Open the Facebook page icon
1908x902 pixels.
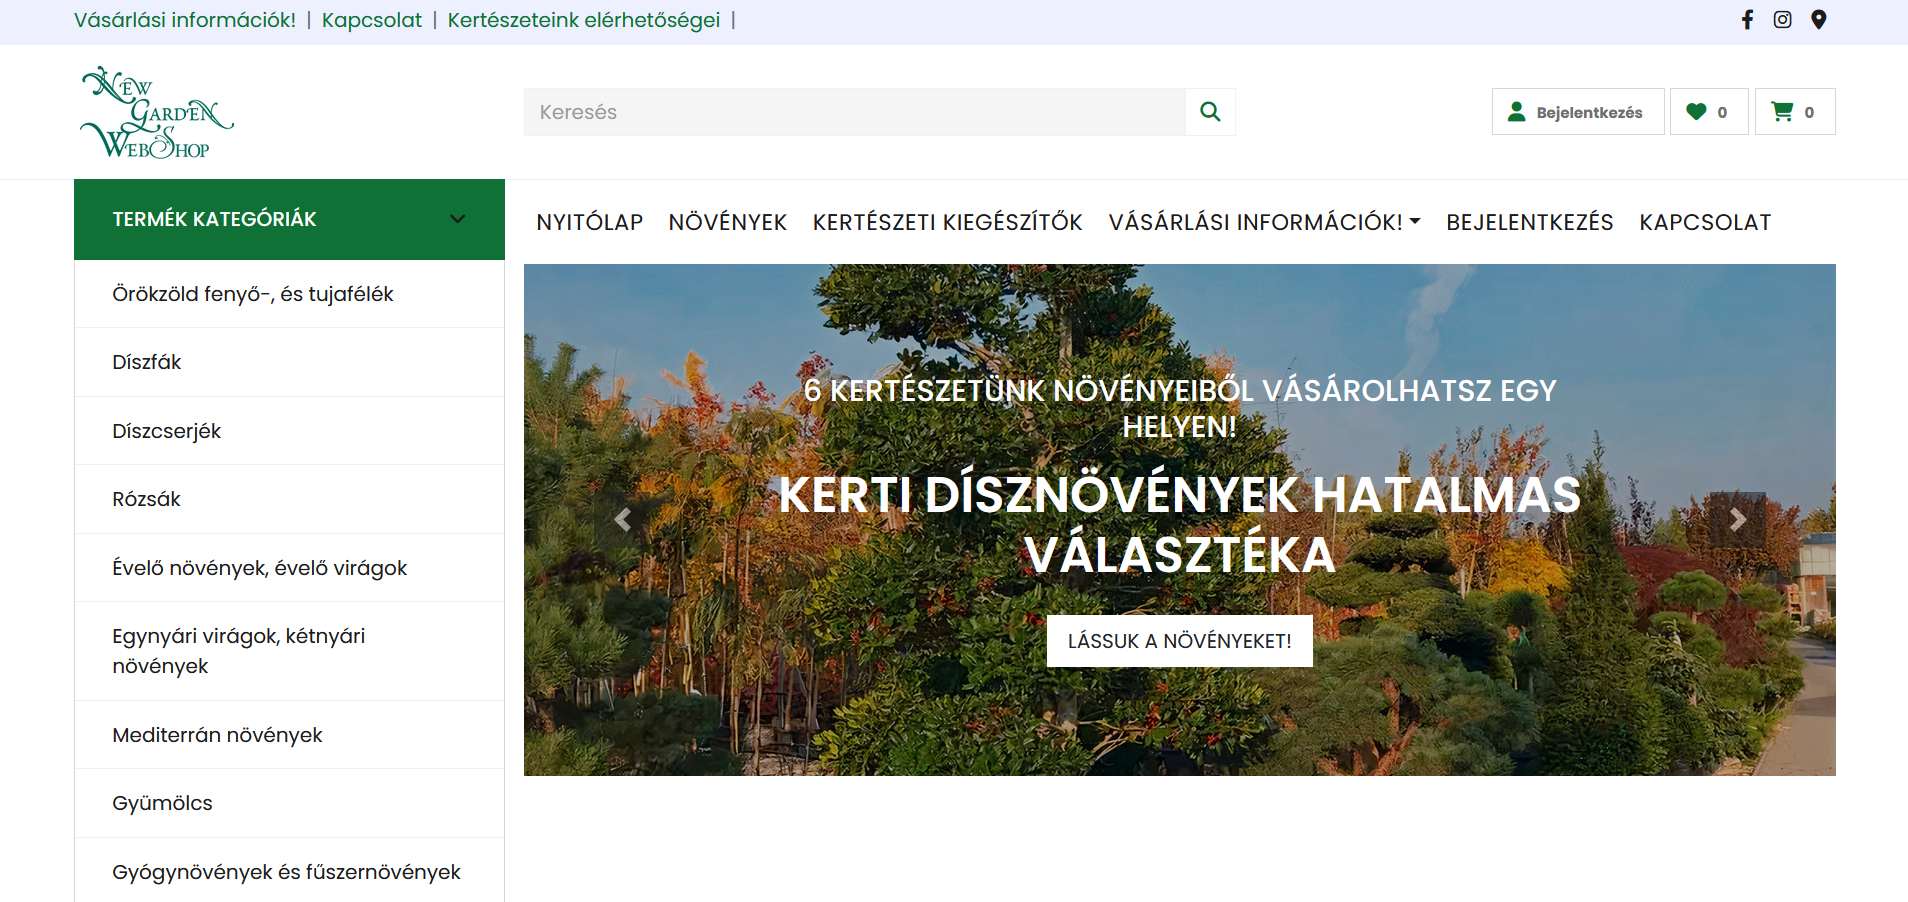[x=1747, y=20]
